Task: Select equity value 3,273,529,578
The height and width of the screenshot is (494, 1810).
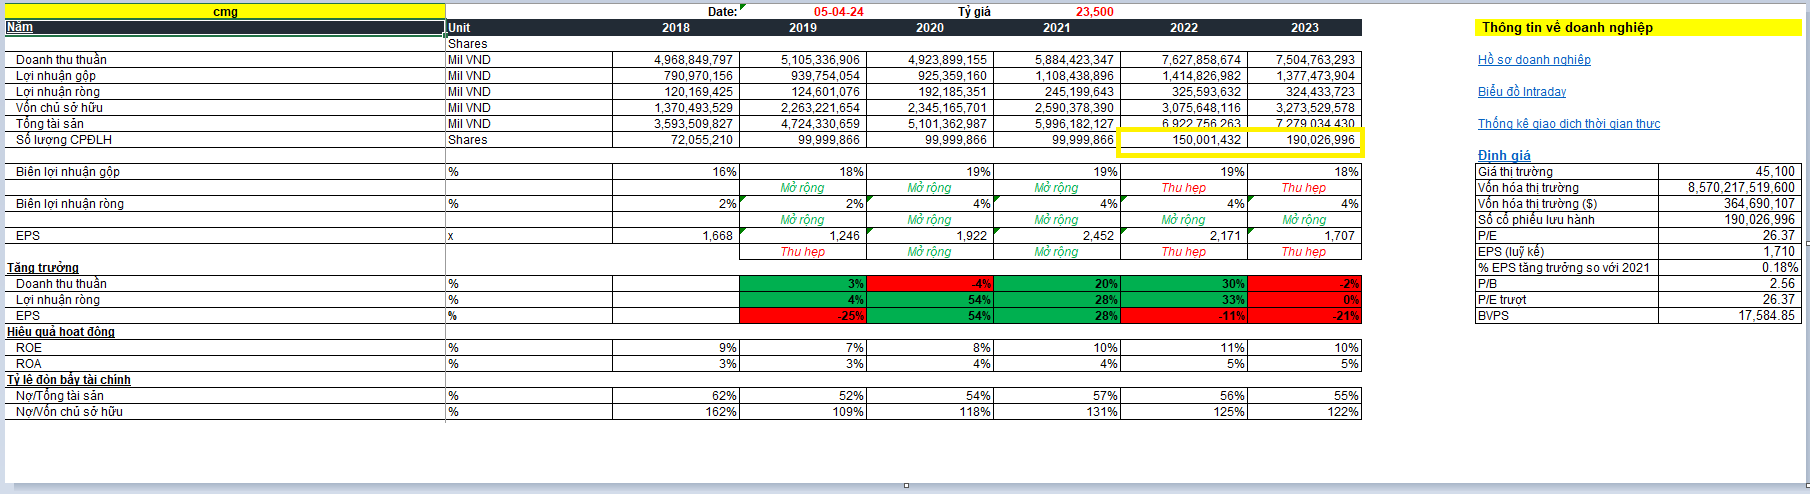Action: point(1304,108)
